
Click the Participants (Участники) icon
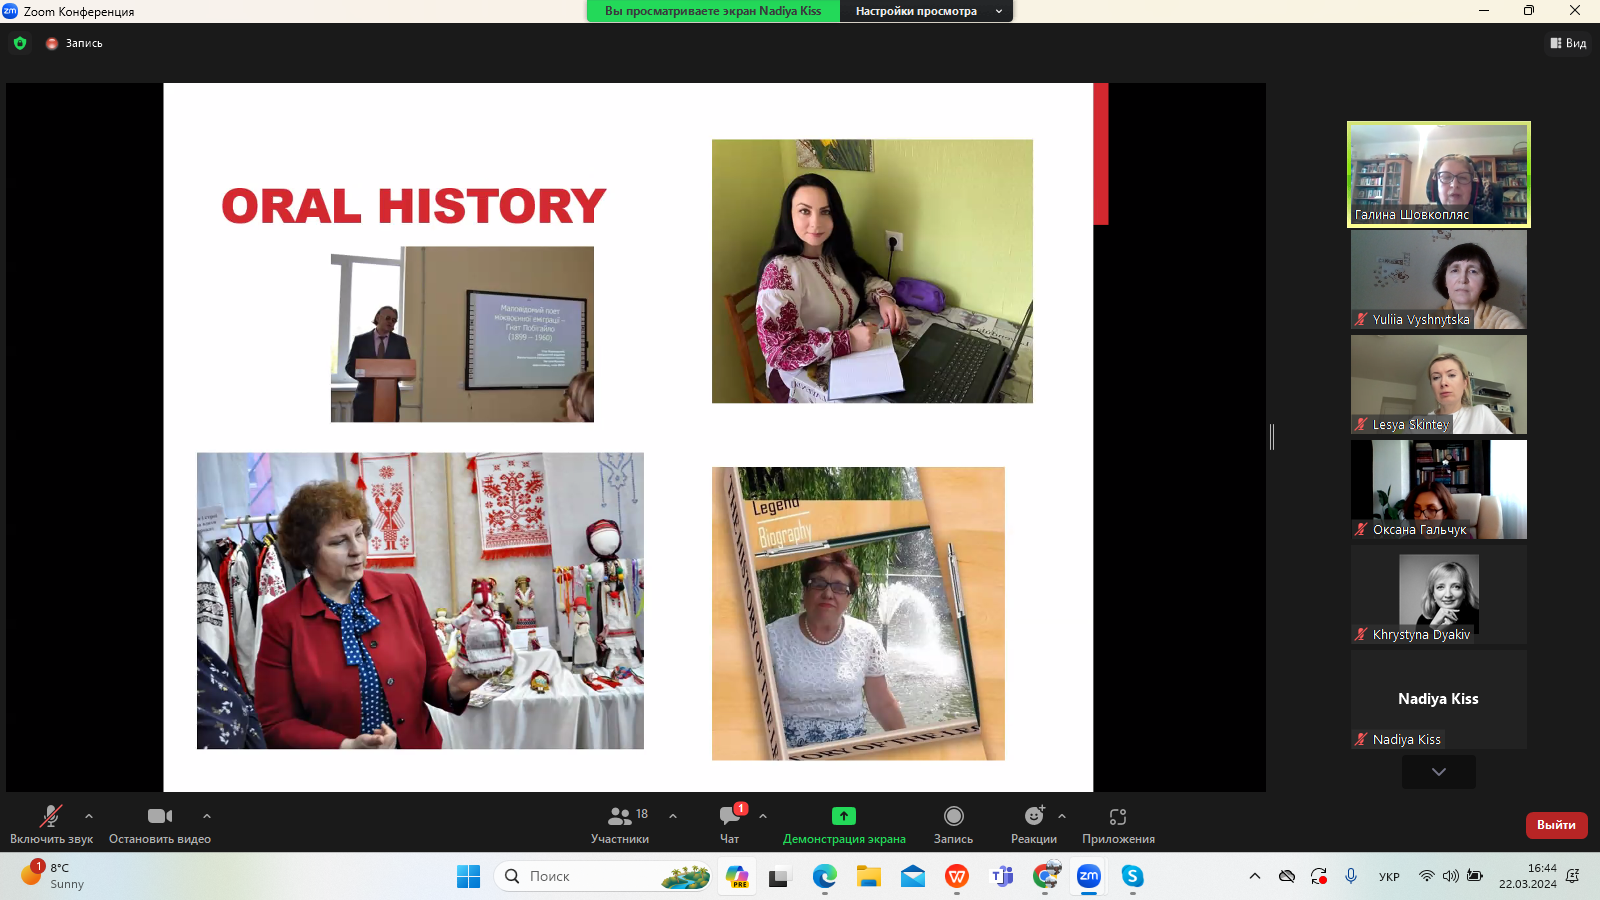pos(620,817)
